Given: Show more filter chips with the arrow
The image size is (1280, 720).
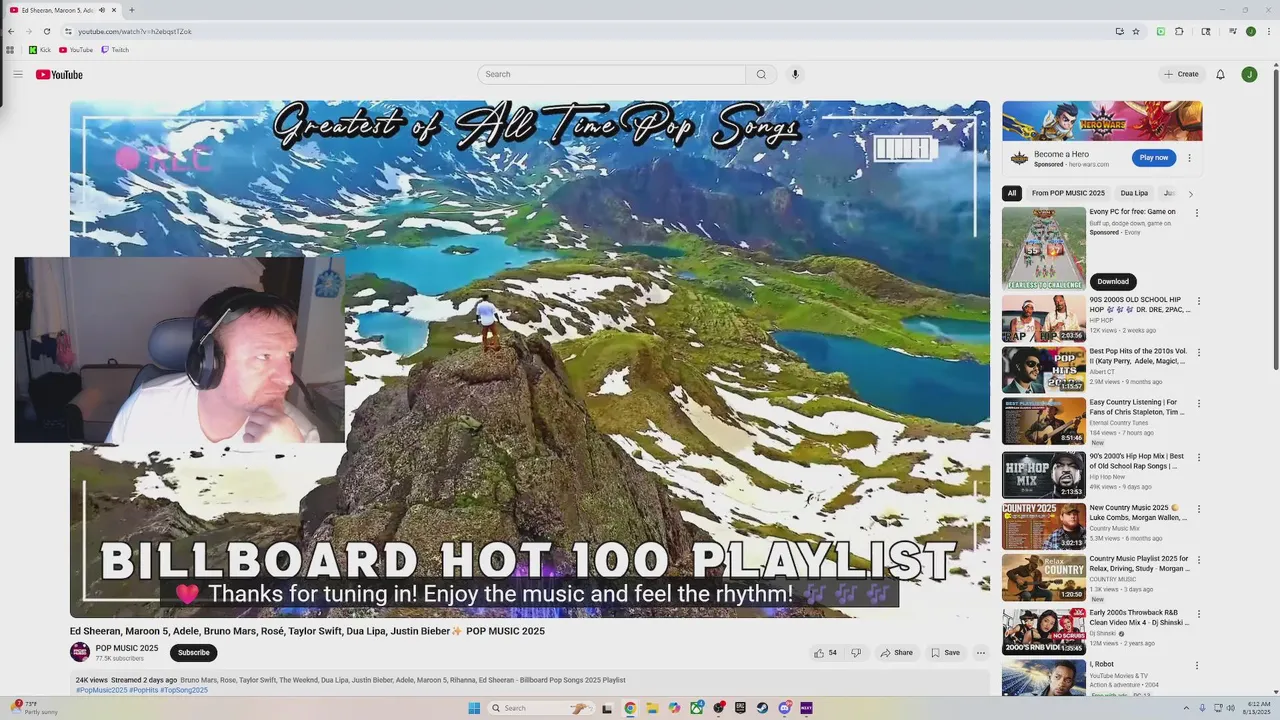Looking at the screenshot, I should [x=1190, y=194].
